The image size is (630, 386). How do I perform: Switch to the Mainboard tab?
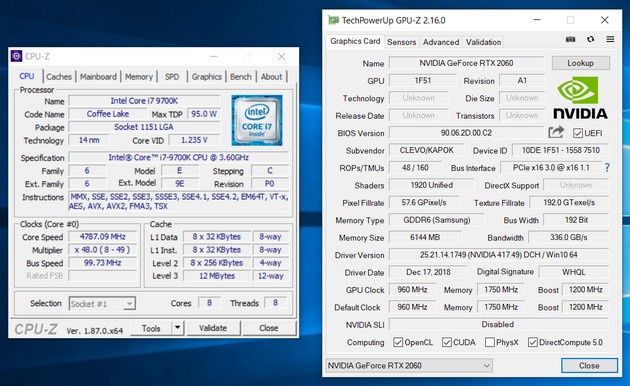pos(98,76)
